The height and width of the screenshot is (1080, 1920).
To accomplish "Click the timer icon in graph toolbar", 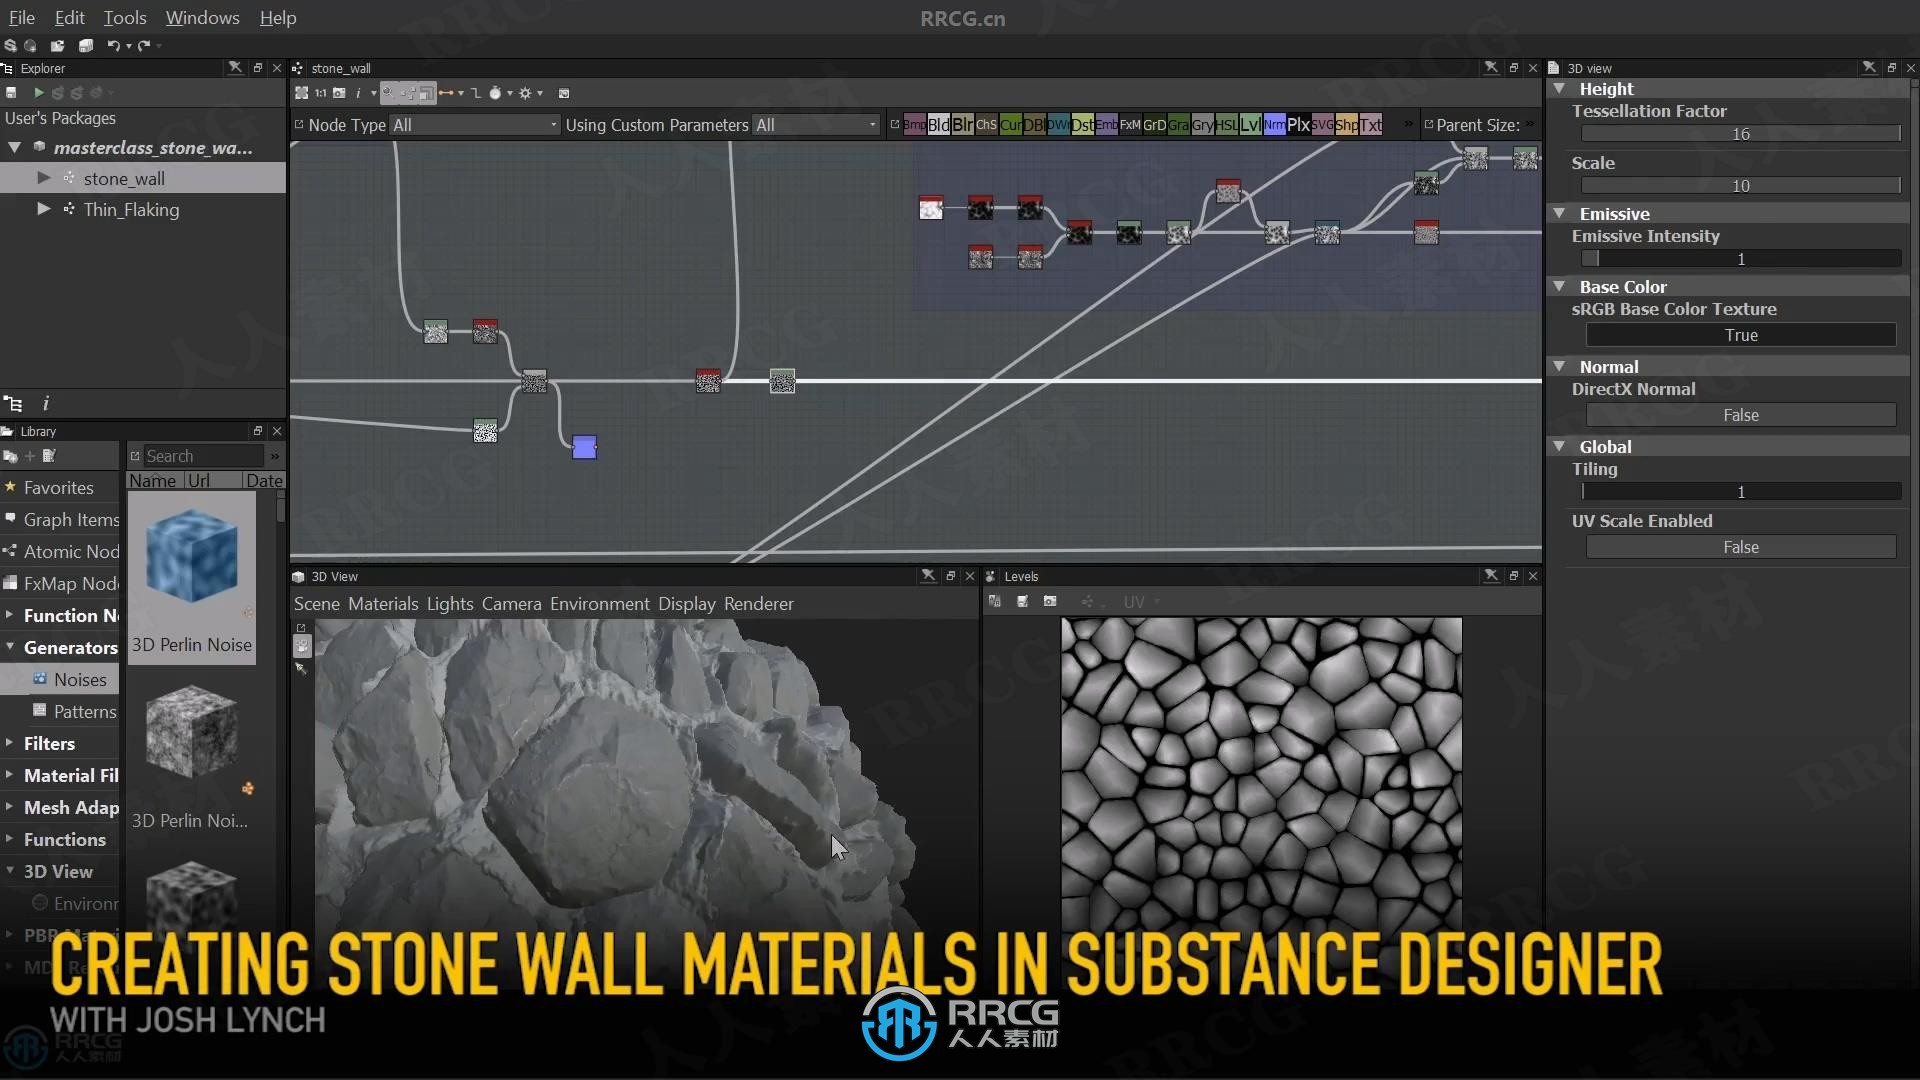I will click(495, 93).
